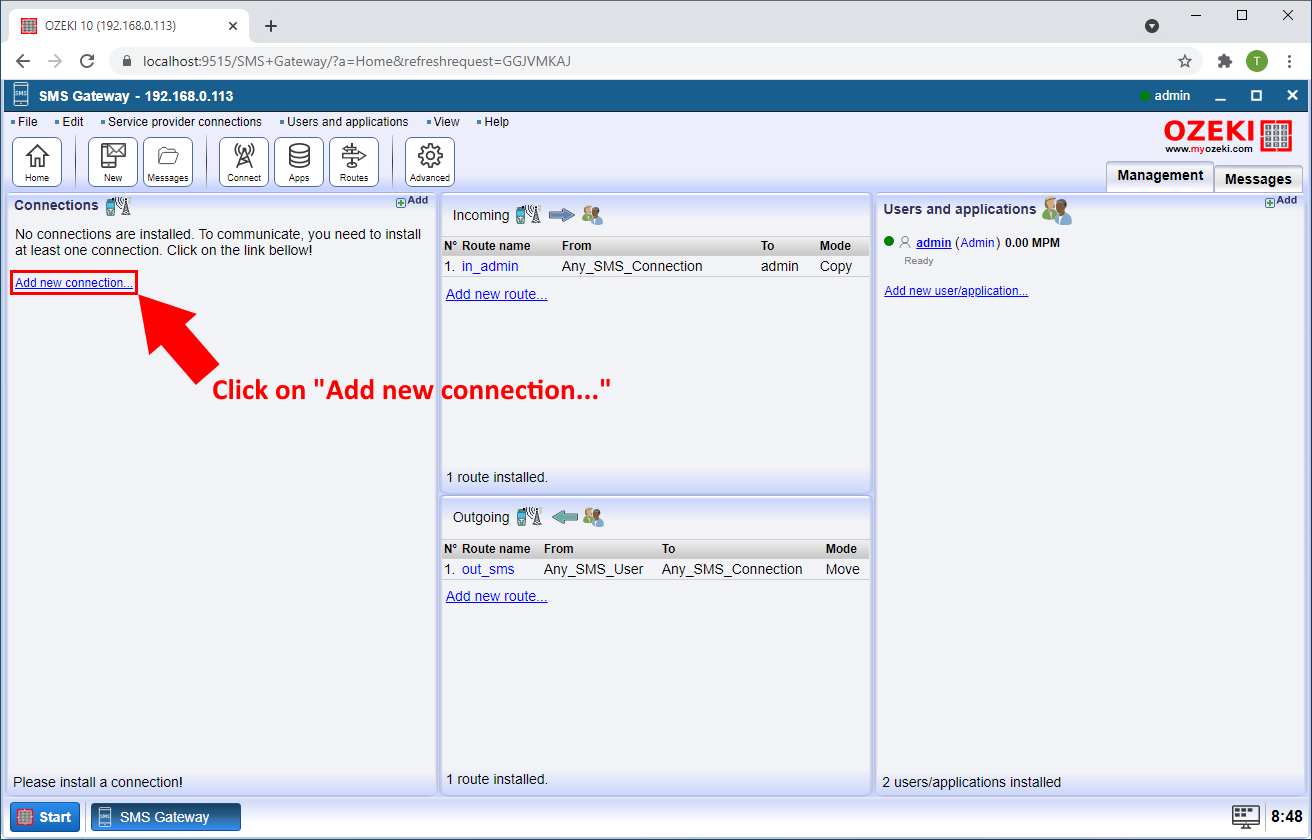This screenshot has width=1312, height=840.
Task: Click the www.myozeki.com link
Action: click(x=1208, y=149)
